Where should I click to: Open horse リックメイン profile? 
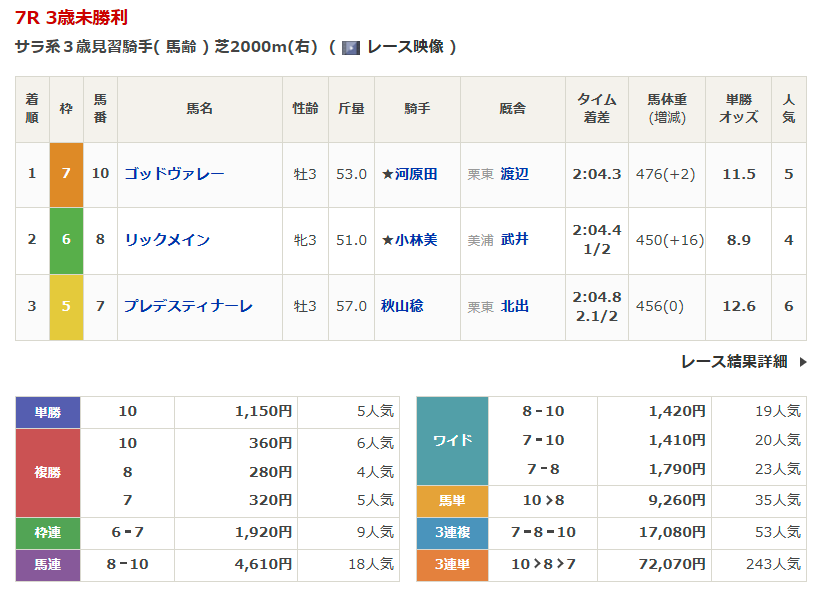167,240
